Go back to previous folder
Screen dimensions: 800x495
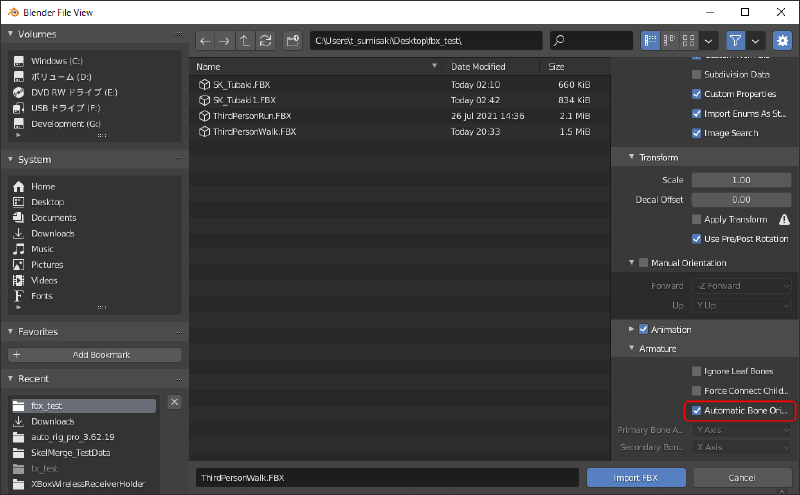205,40
